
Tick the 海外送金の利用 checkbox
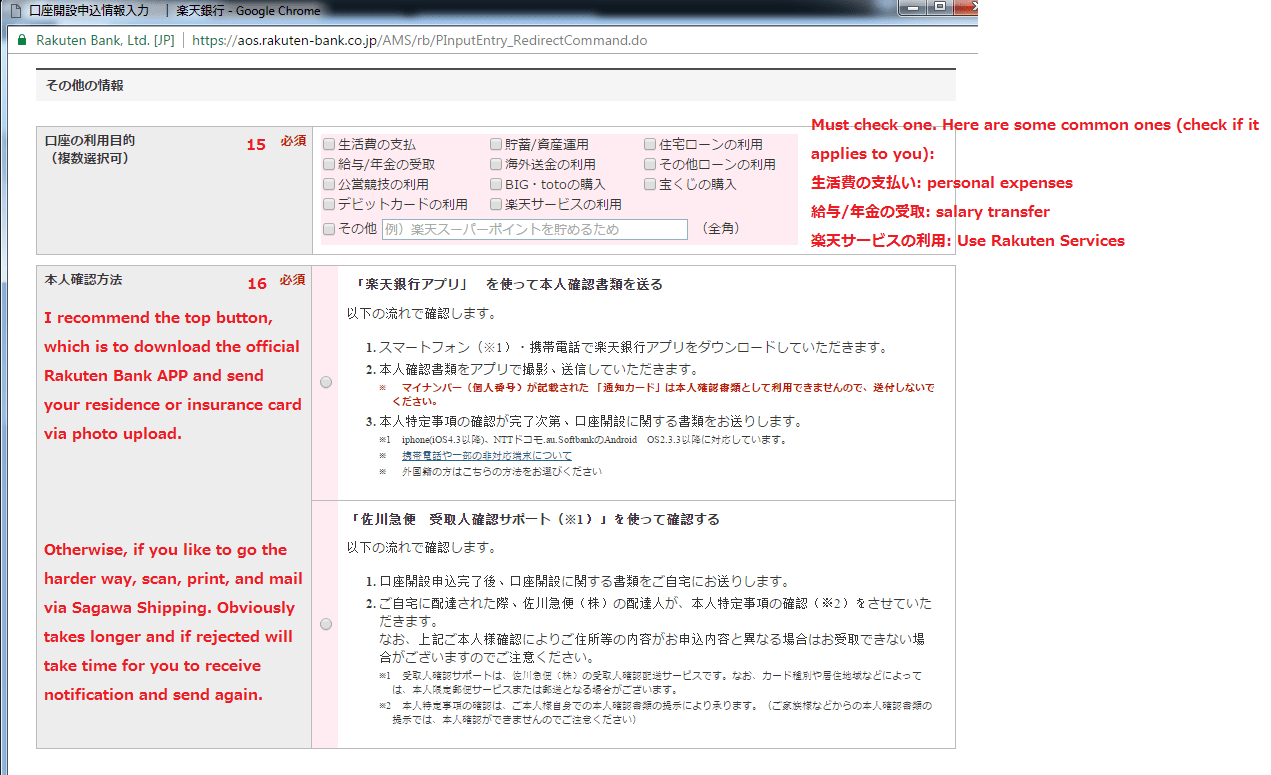(x=496, y=165)
